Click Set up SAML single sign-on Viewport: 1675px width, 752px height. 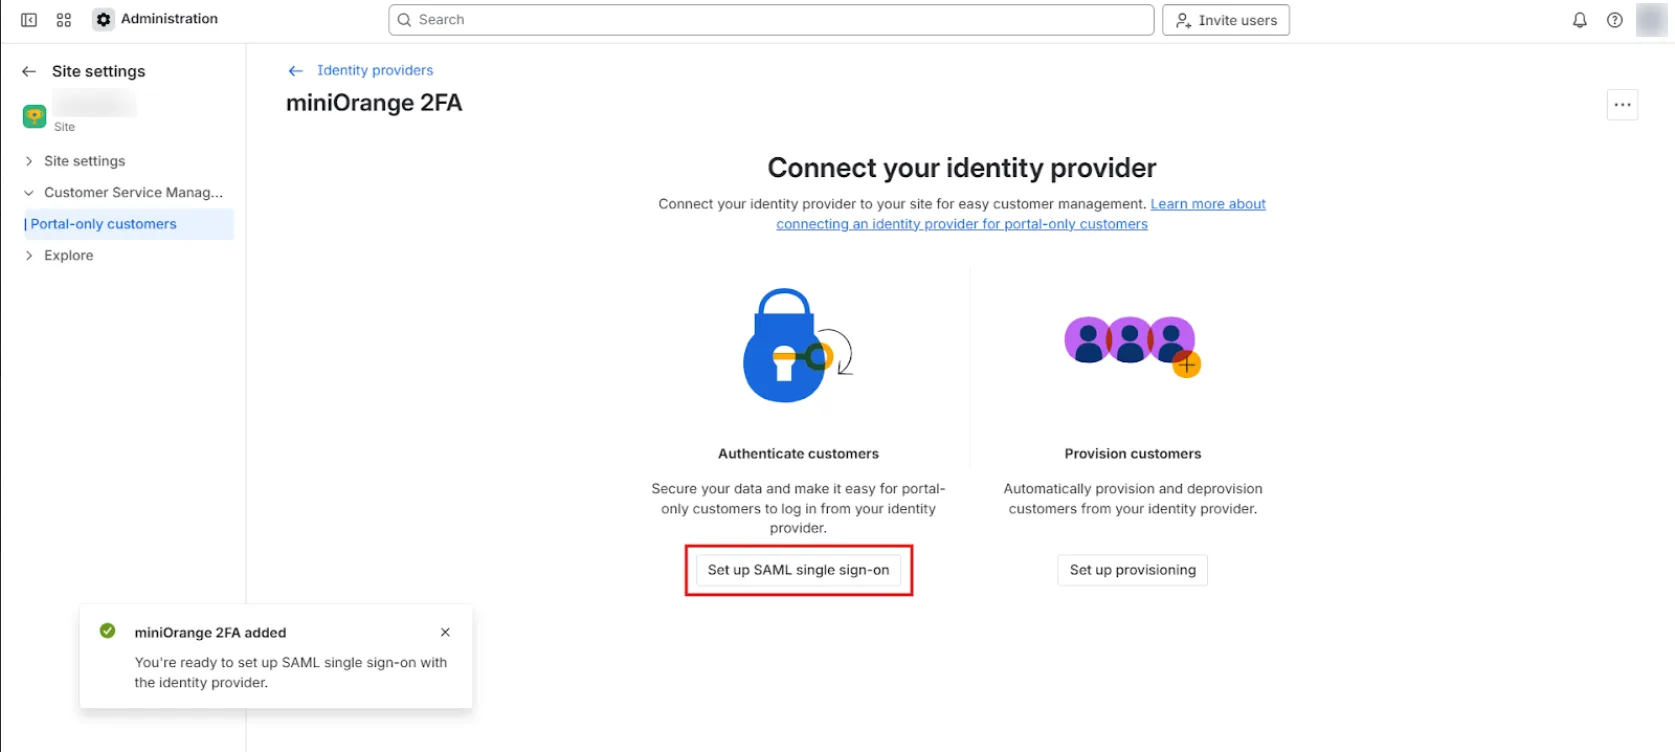[x=798, y=569]
